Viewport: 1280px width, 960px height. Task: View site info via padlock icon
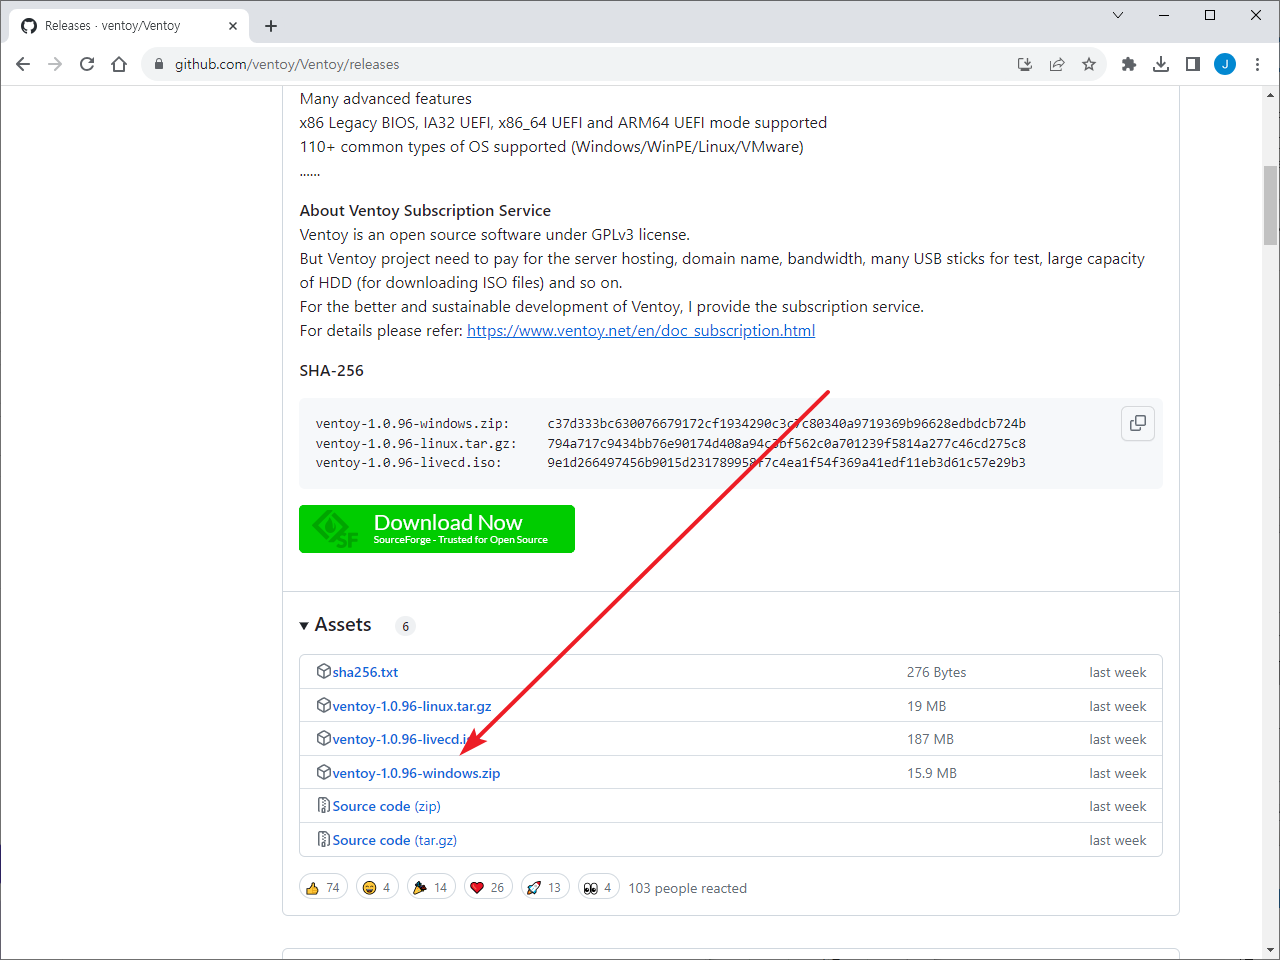(x=158, y=64)
